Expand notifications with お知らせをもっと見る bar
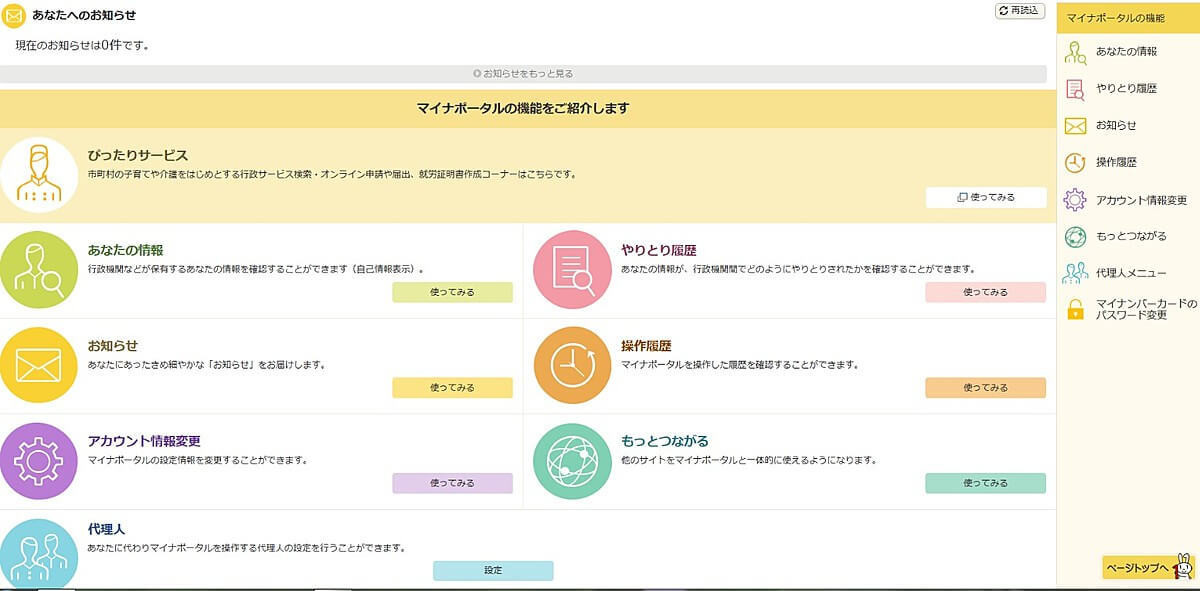 [x=523, y=74]
